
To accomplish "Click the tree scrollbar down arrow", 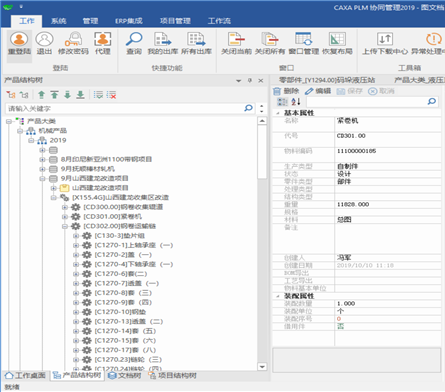I will click(262, 367).
